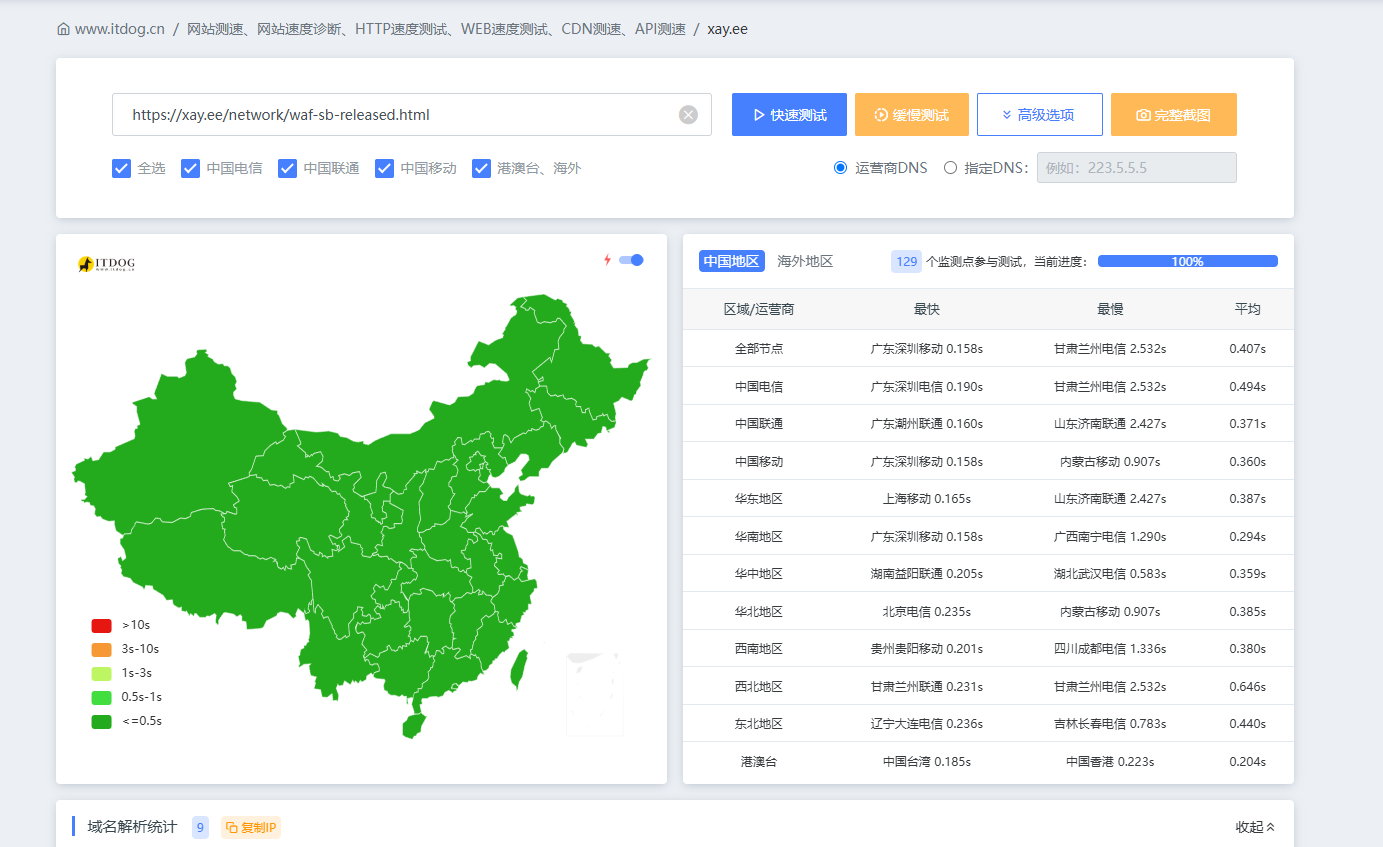The height and width of the screenshot is (847, 1383).
Task: Click the 最快 column header
Action: point(927,309)
